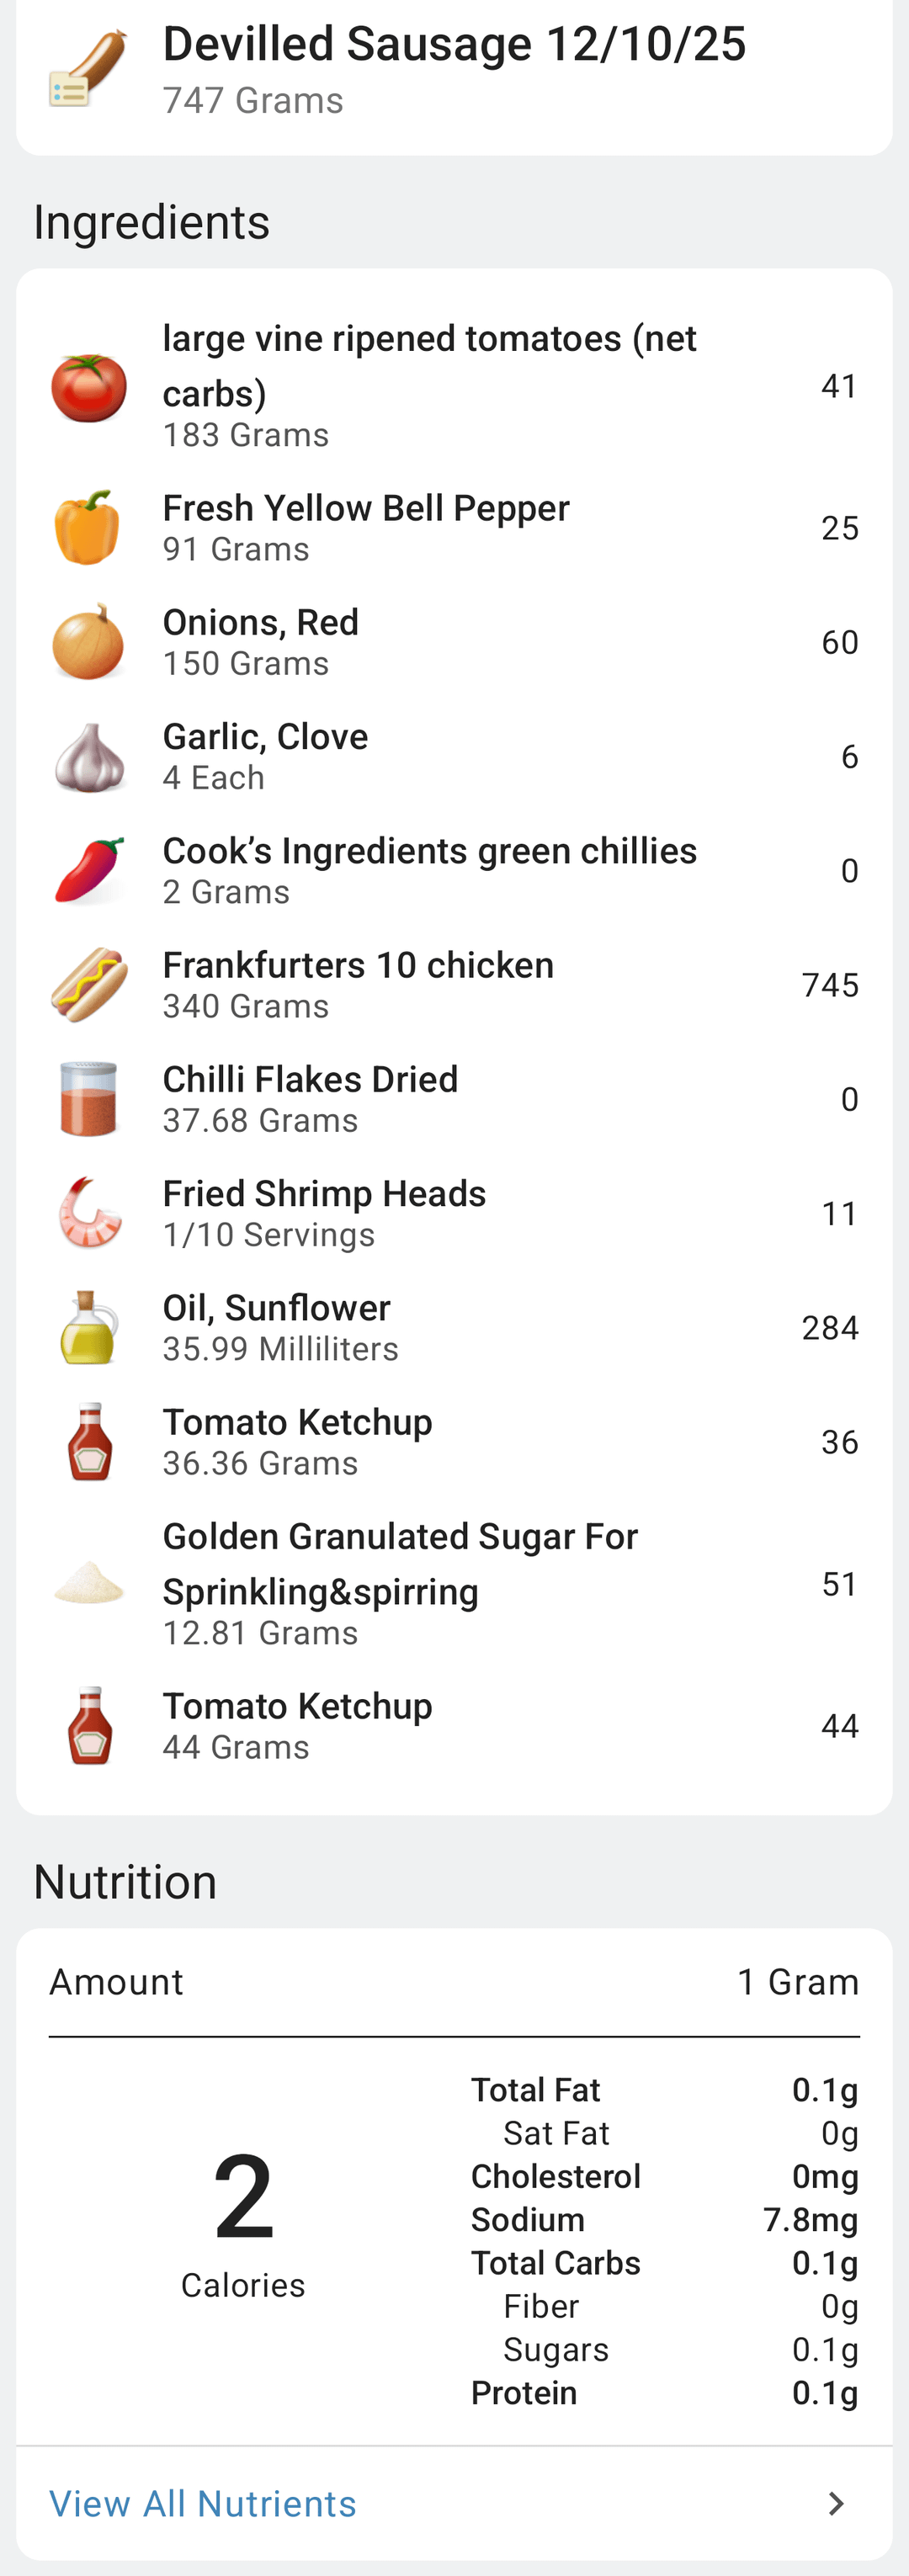
Task: Open the Tomato Ketchup 36.36 Grams entry
Action: (x=297, y=1441)
